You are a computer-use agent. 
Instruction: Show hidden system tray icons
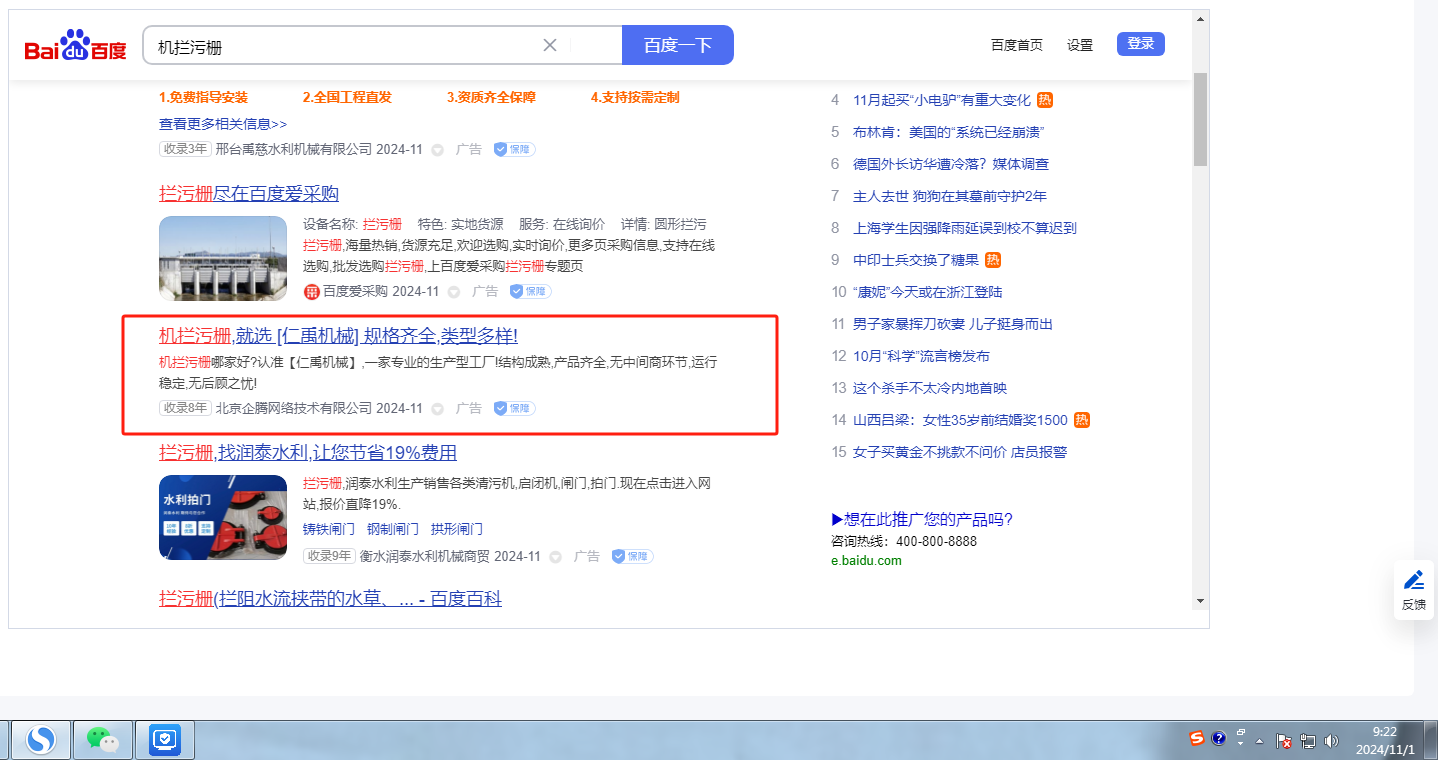(1260, 741)
